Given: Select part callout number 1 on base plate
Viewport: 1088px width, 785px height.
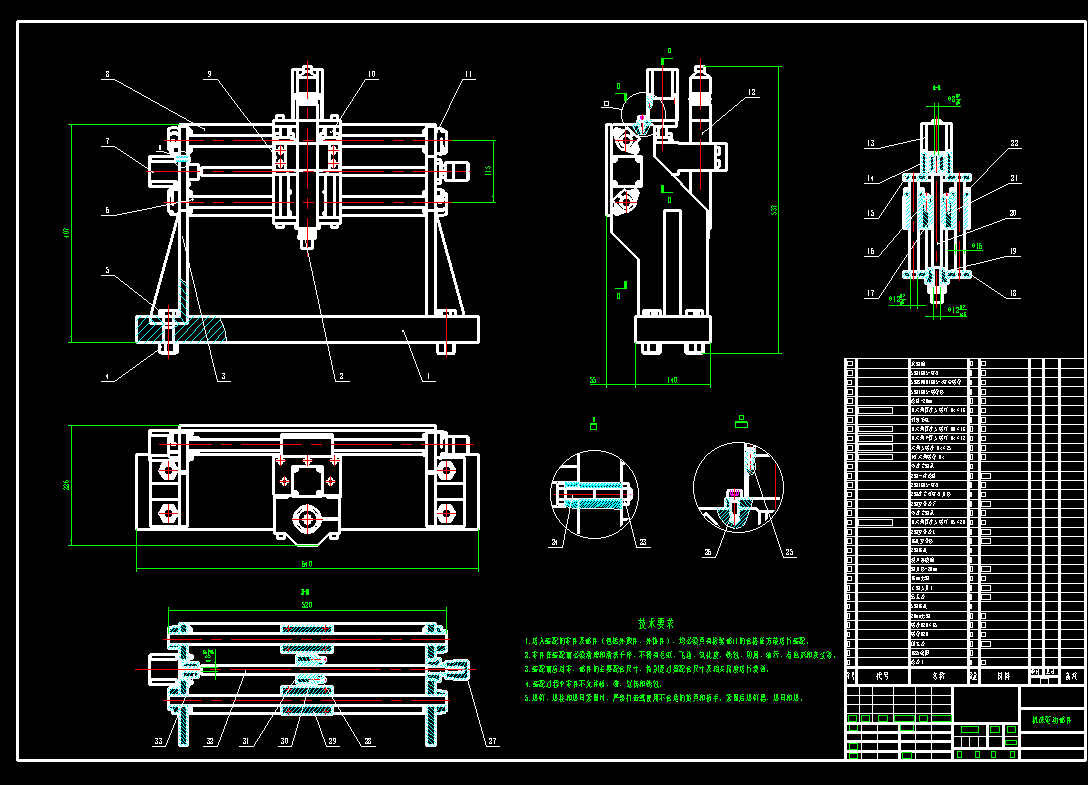Looking at the screenshot, I should (428, 377).
